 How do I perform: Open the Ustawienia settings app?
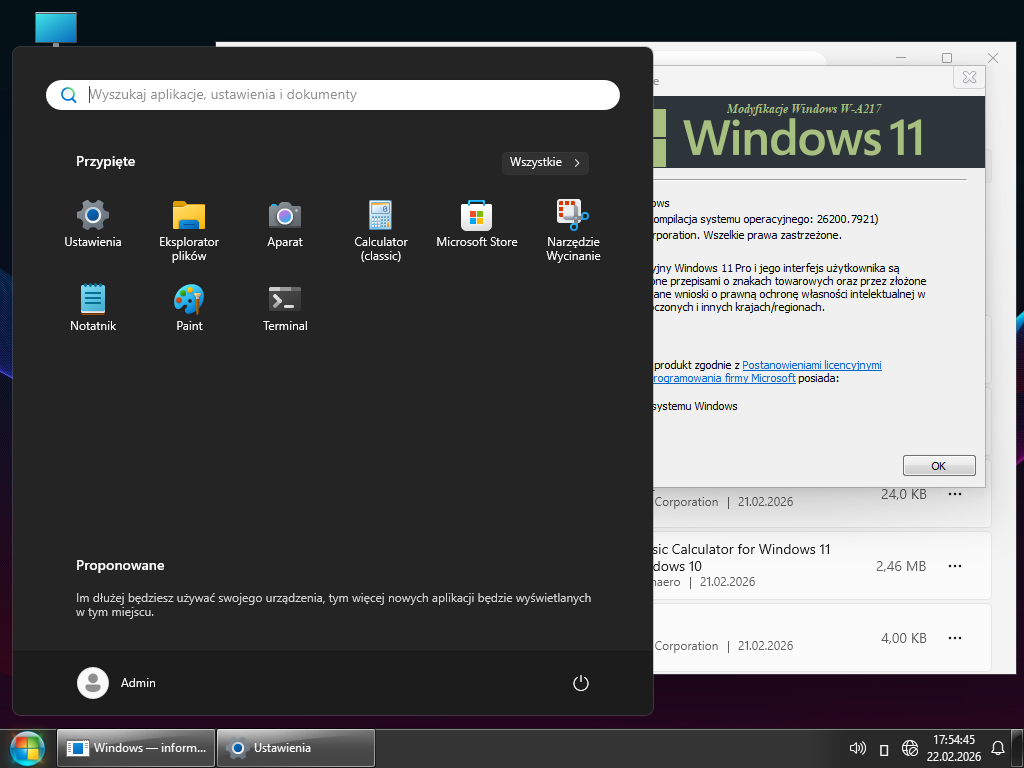point(93,223)
